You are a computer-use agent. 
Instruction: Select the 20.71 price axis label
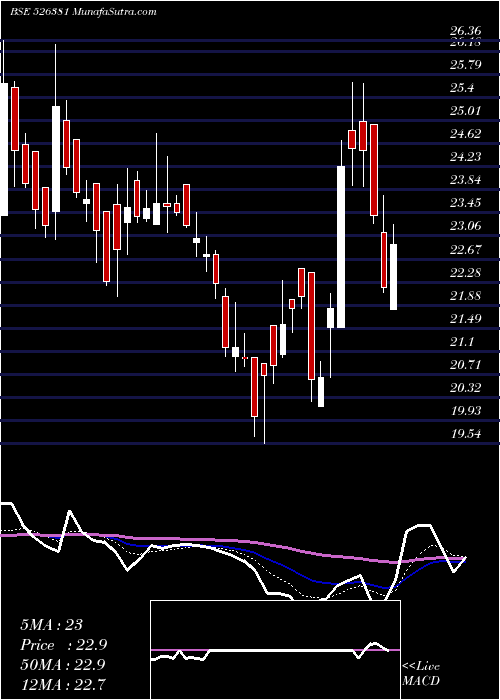pos(466,365)
